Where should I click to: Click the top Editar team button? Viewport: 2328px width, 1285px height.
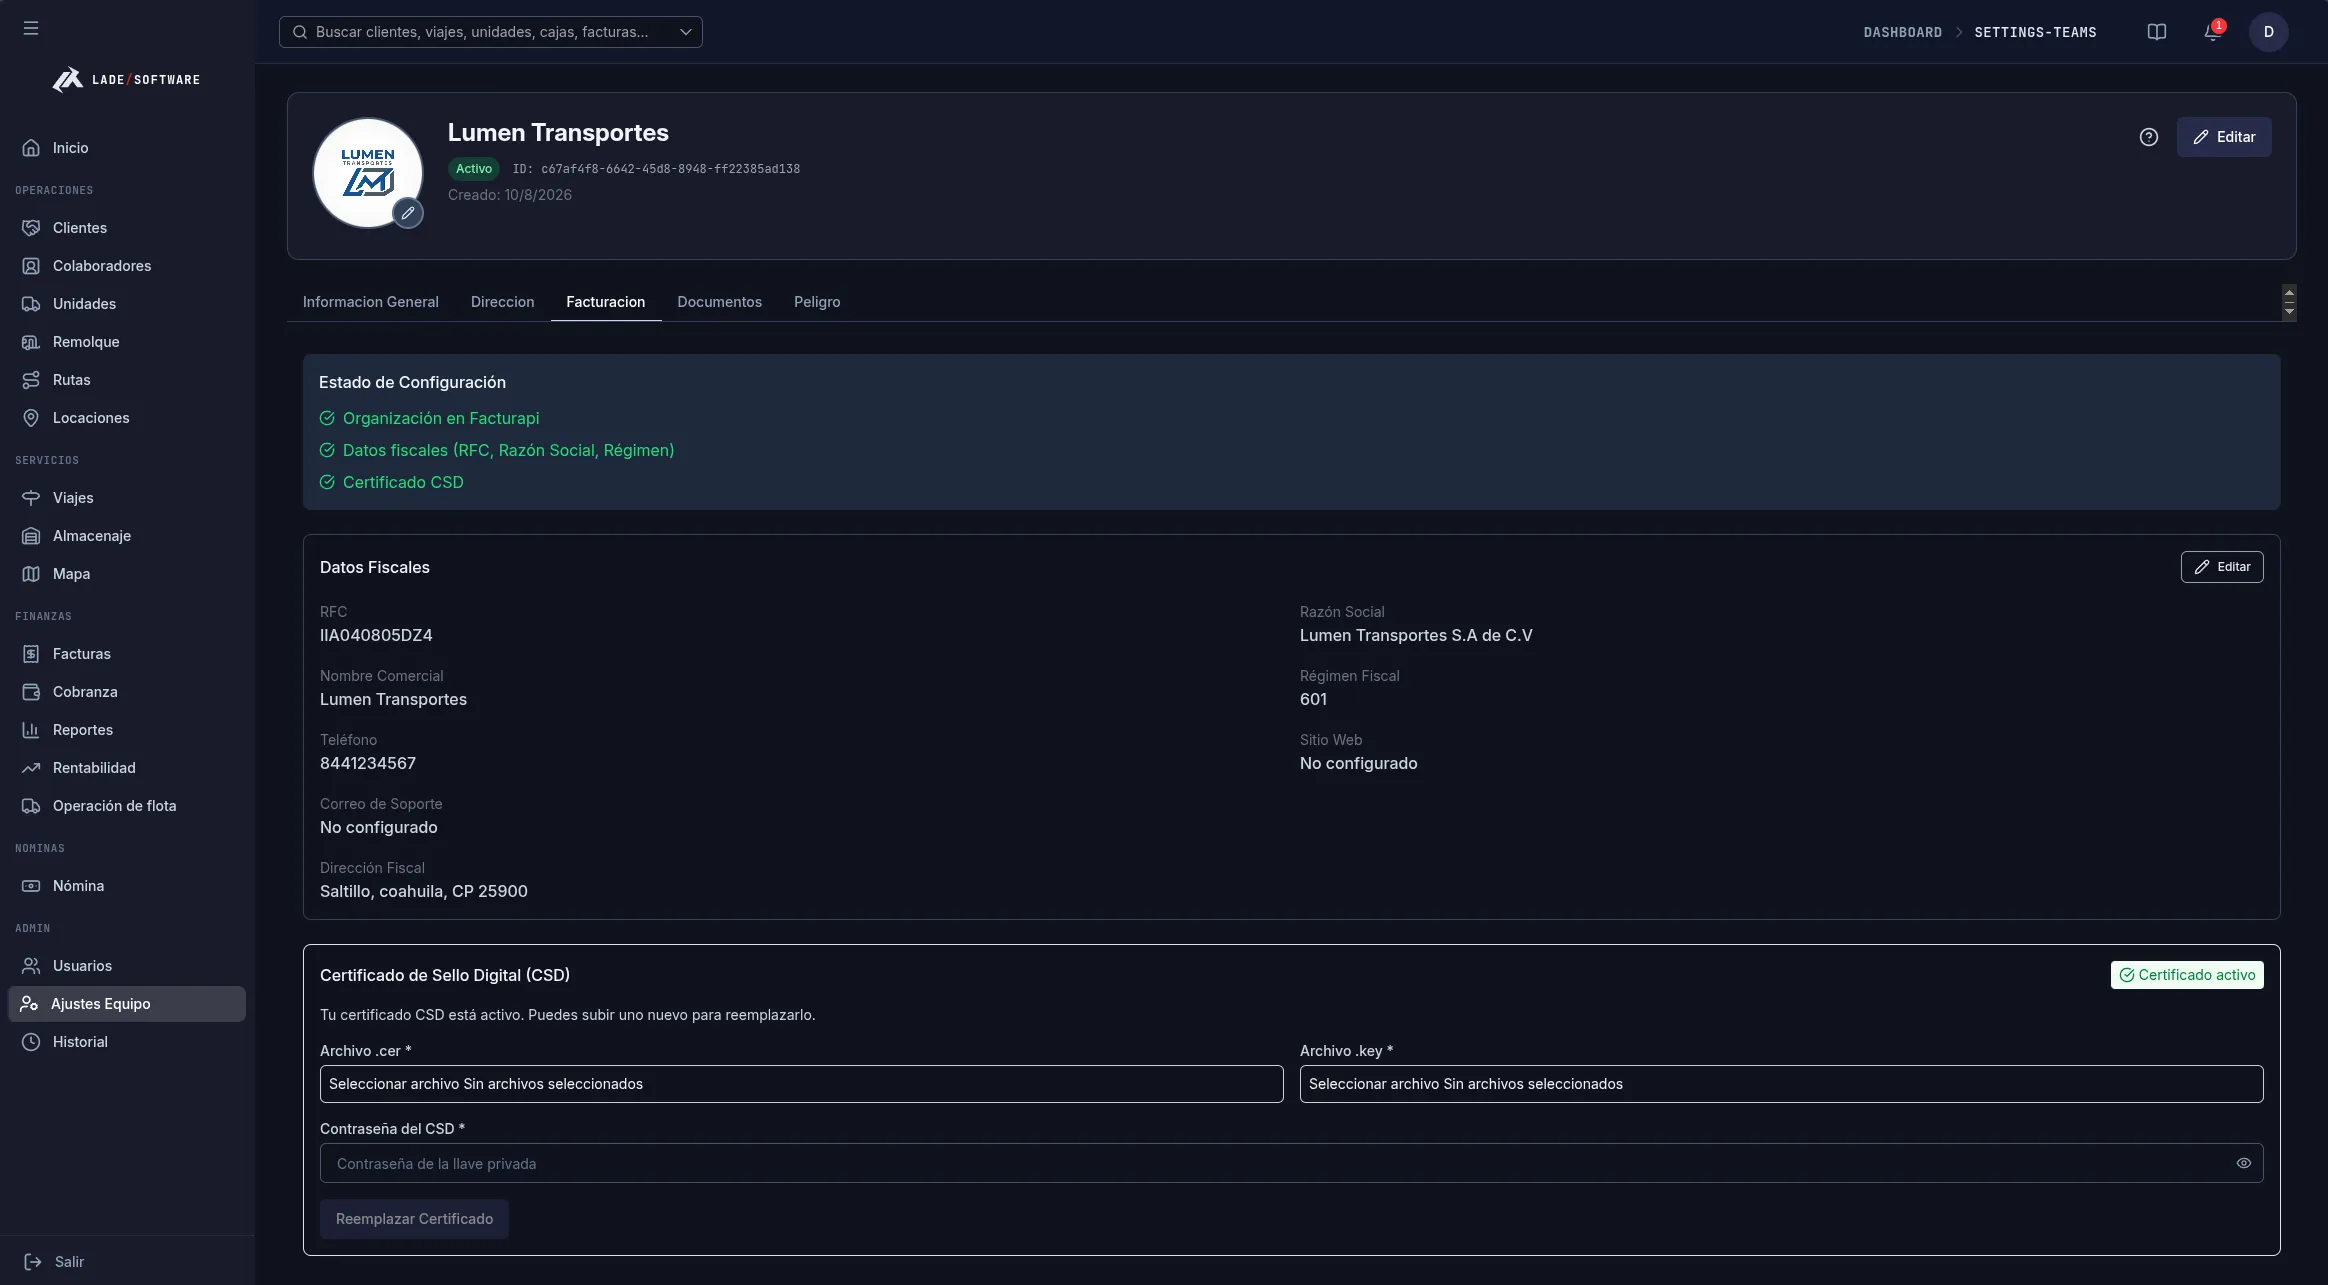point(2224,137)
